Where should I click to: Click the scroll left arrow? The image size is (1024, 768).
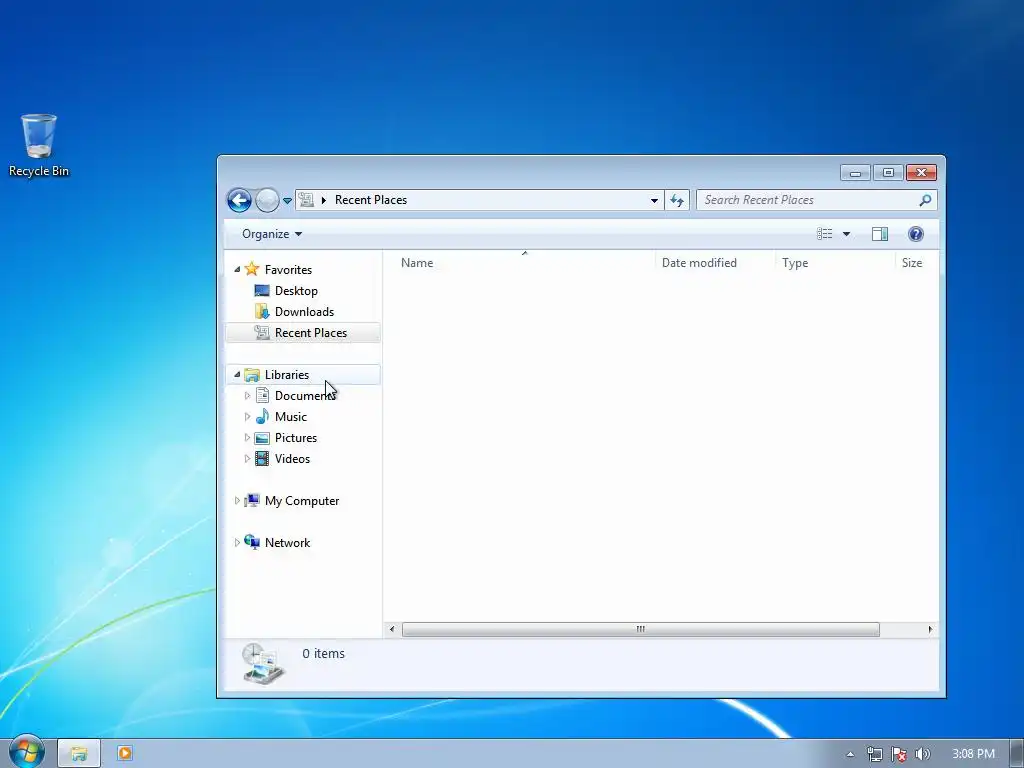(391, 629)
